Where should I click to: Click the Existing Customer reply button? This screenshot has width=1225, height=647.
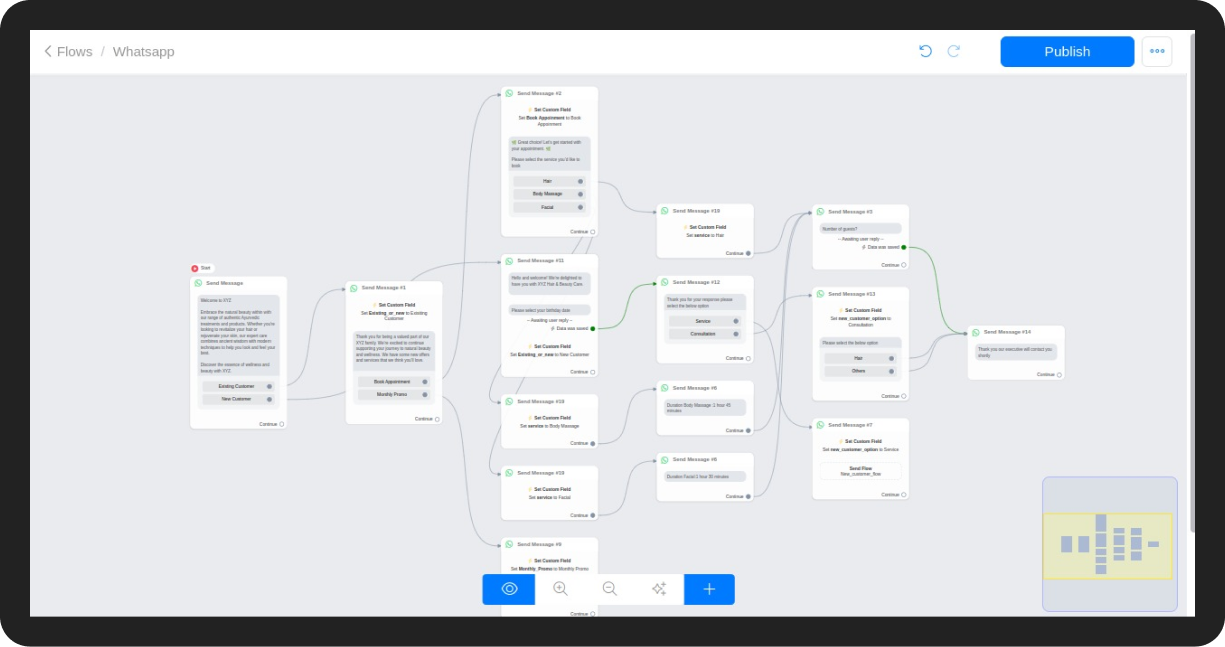238,386
